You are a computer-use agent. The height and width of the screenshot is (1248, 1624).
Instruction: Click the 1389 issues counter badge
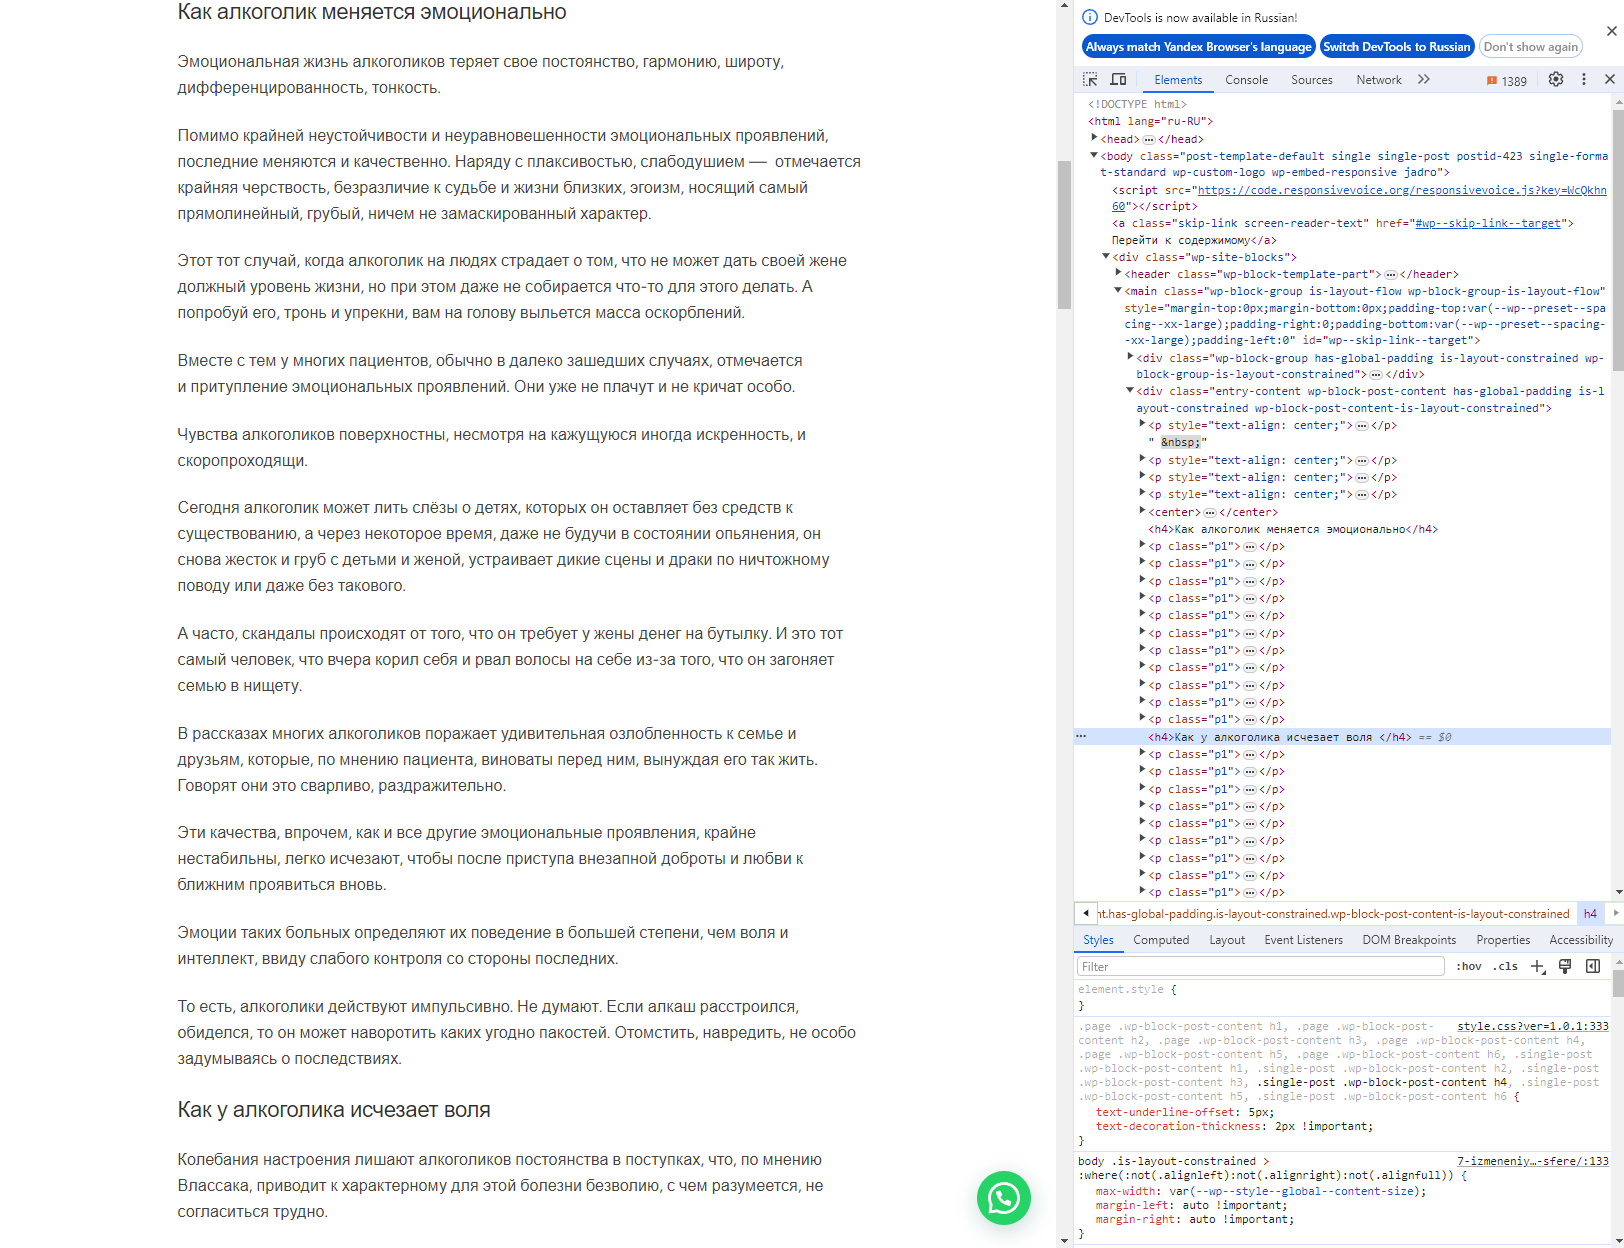pos(1507,81)
